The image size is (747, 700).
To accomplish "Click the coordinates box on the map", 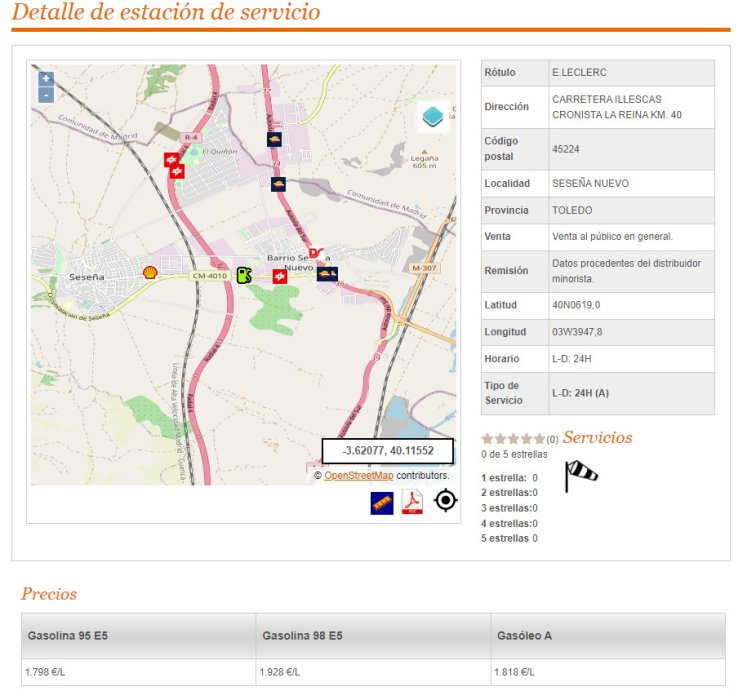I will coord(387,451).
